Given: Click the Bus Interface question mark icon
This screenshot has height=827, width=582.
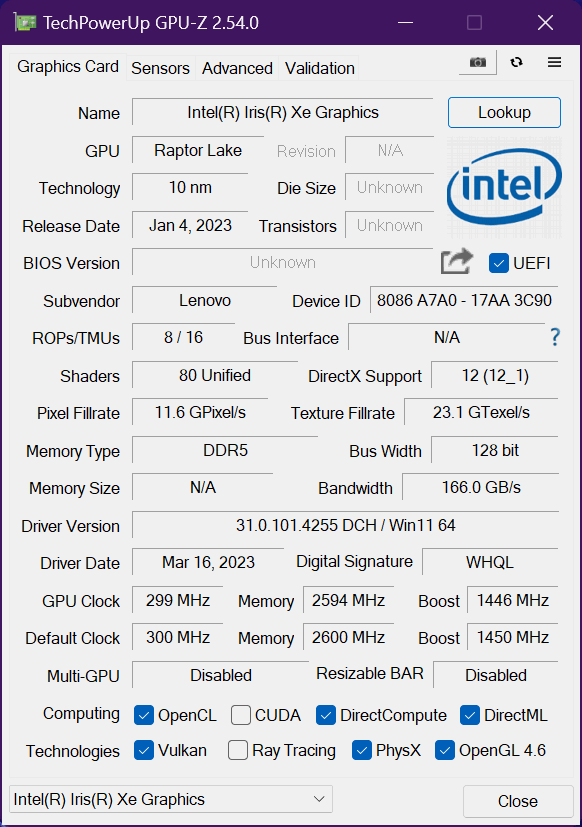Looking at the screenshot, I should tap(555, 336).
